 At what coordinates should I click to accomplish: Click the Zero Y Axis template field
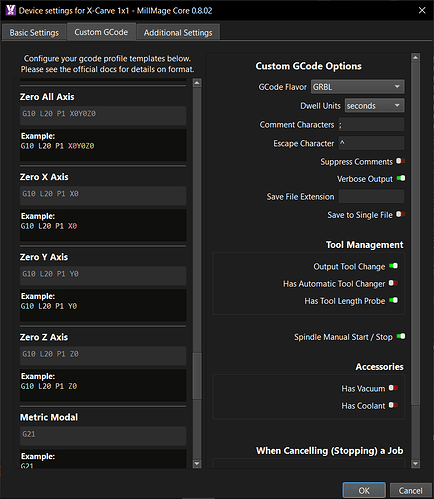point(103,275)
